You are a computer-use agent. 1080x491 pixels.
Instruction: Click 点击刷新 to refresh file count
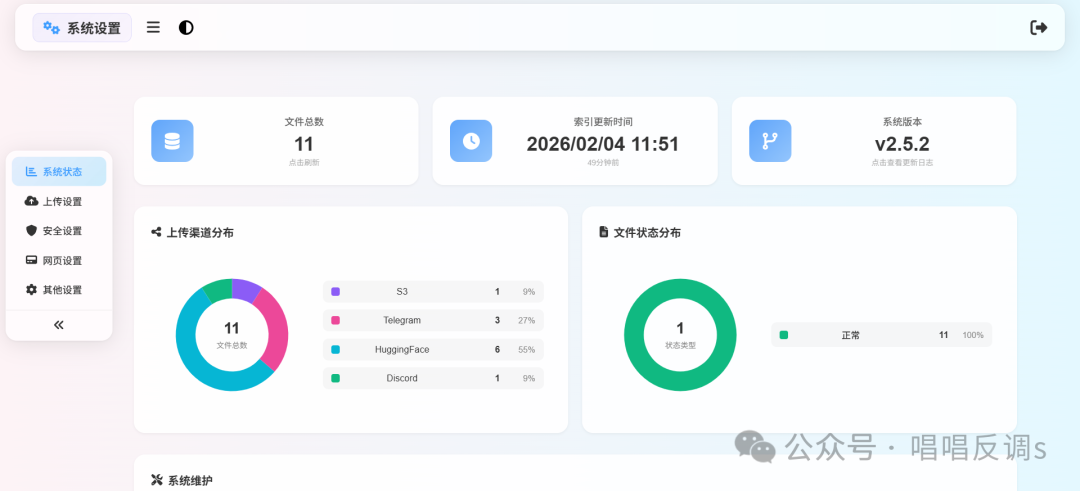coord(304,162)
